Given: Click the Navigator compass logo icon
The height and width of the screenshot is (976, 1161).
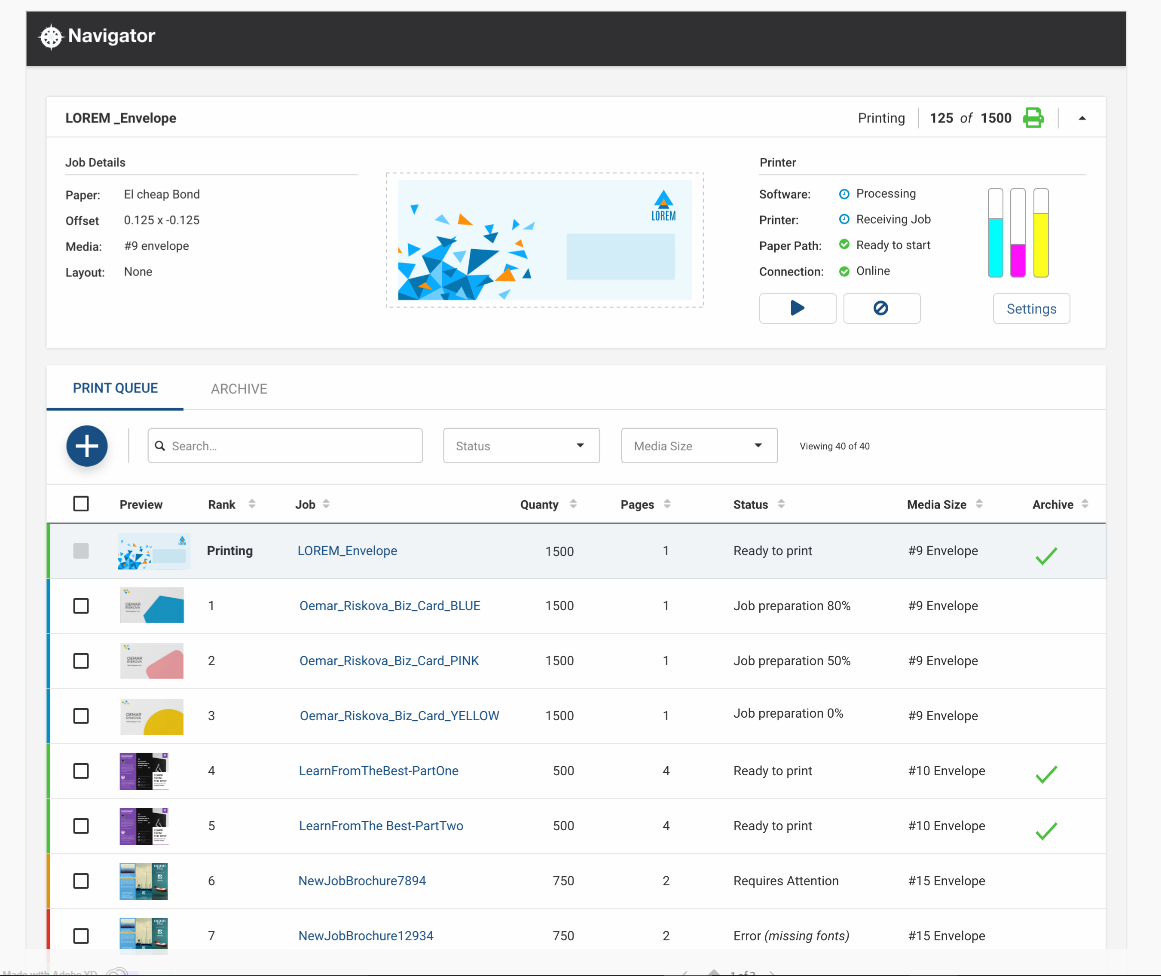Looking at the screenshot, I should coord(51,36).
